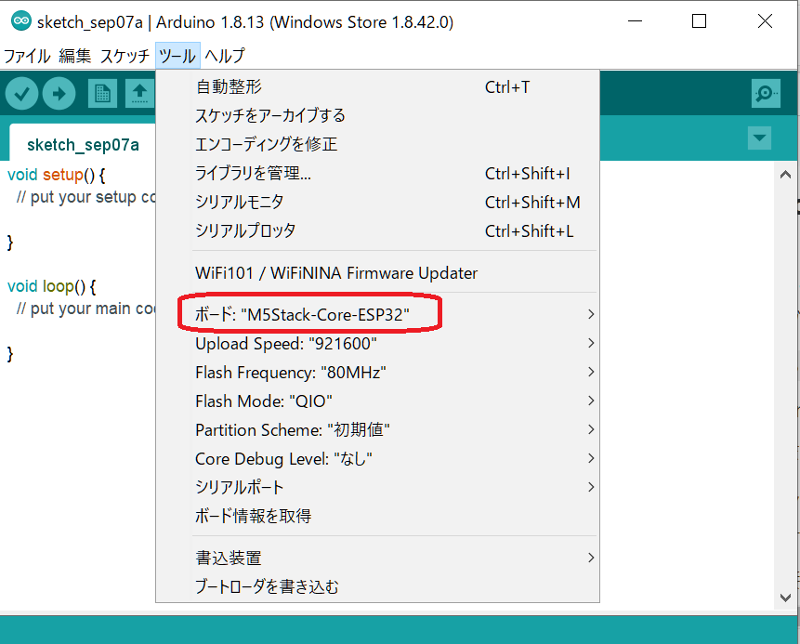
Task: Minimize the Arduino window
Action: click(635, 21)
